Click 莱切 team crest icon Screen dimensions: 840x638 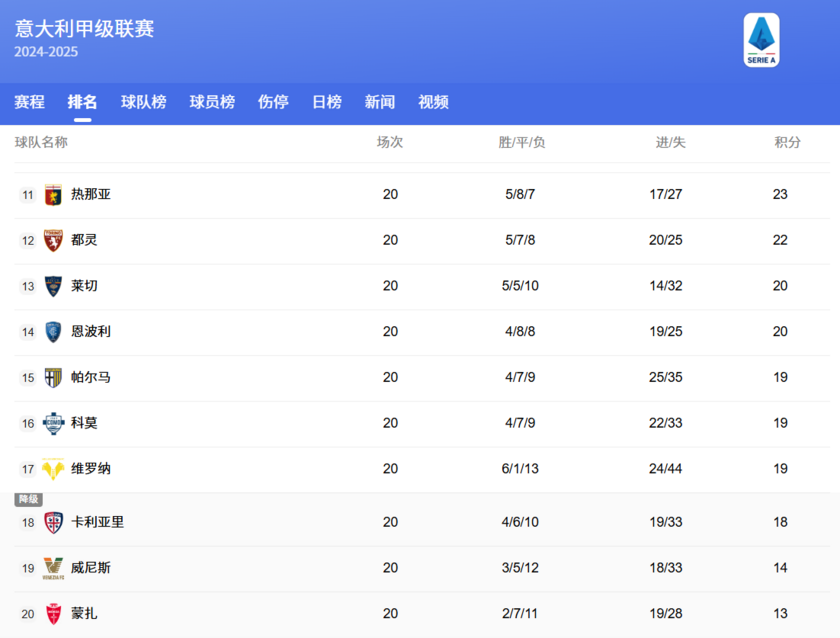click(51, 286)
